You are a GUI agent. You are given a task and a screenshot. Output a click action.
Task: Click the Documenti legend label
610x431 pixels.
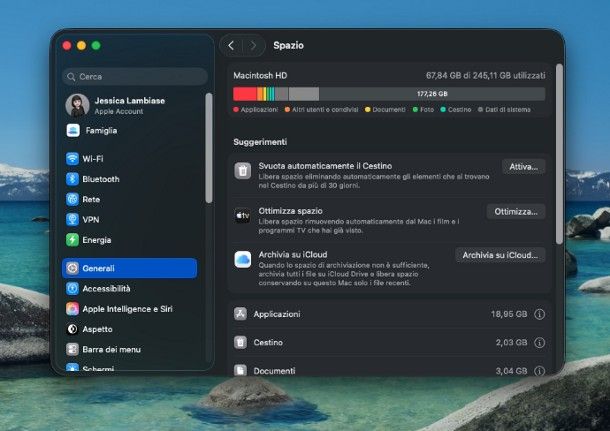click(389, 110)
